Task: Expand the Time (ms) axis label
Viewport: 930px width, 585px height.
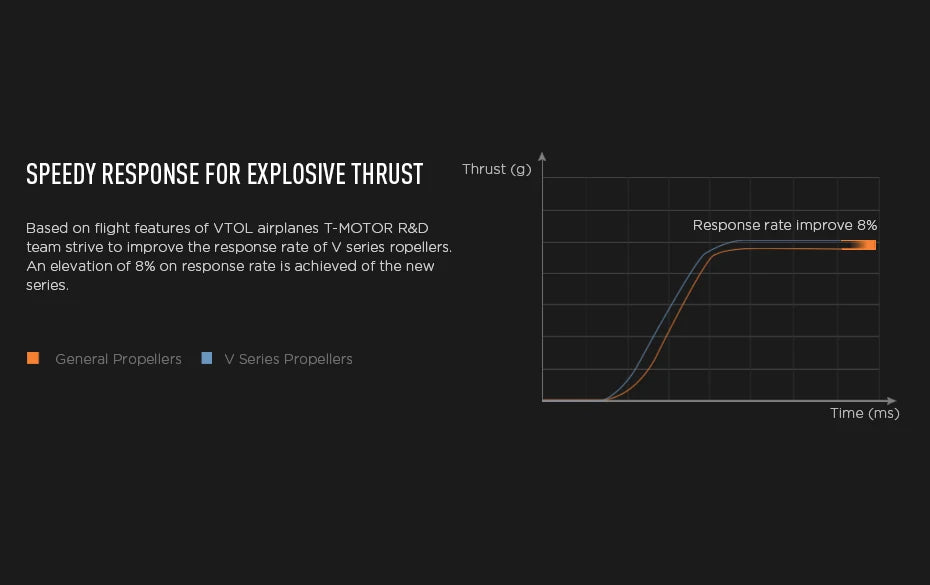Action: [864, 413]
